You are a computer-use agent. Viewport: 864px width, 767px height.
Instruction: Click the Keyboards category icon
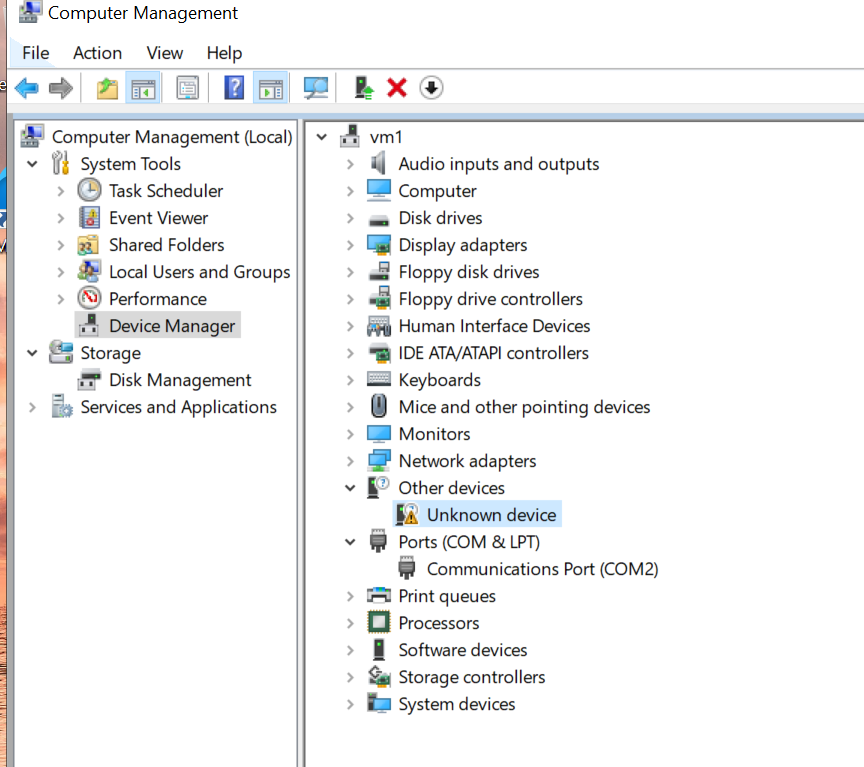tap(379, 380)
